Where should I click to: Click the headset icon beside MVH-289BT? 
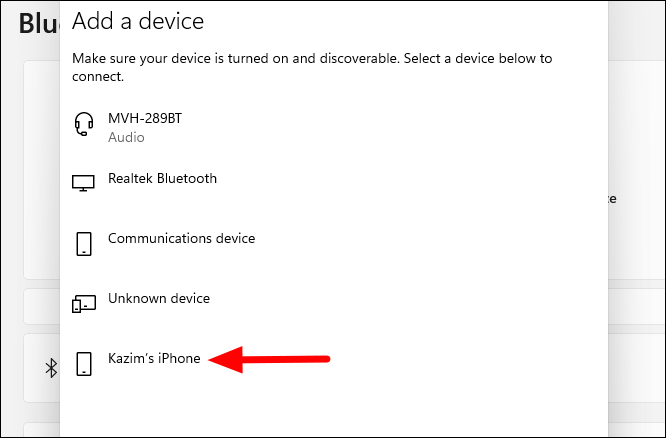[x=84, y=124]
